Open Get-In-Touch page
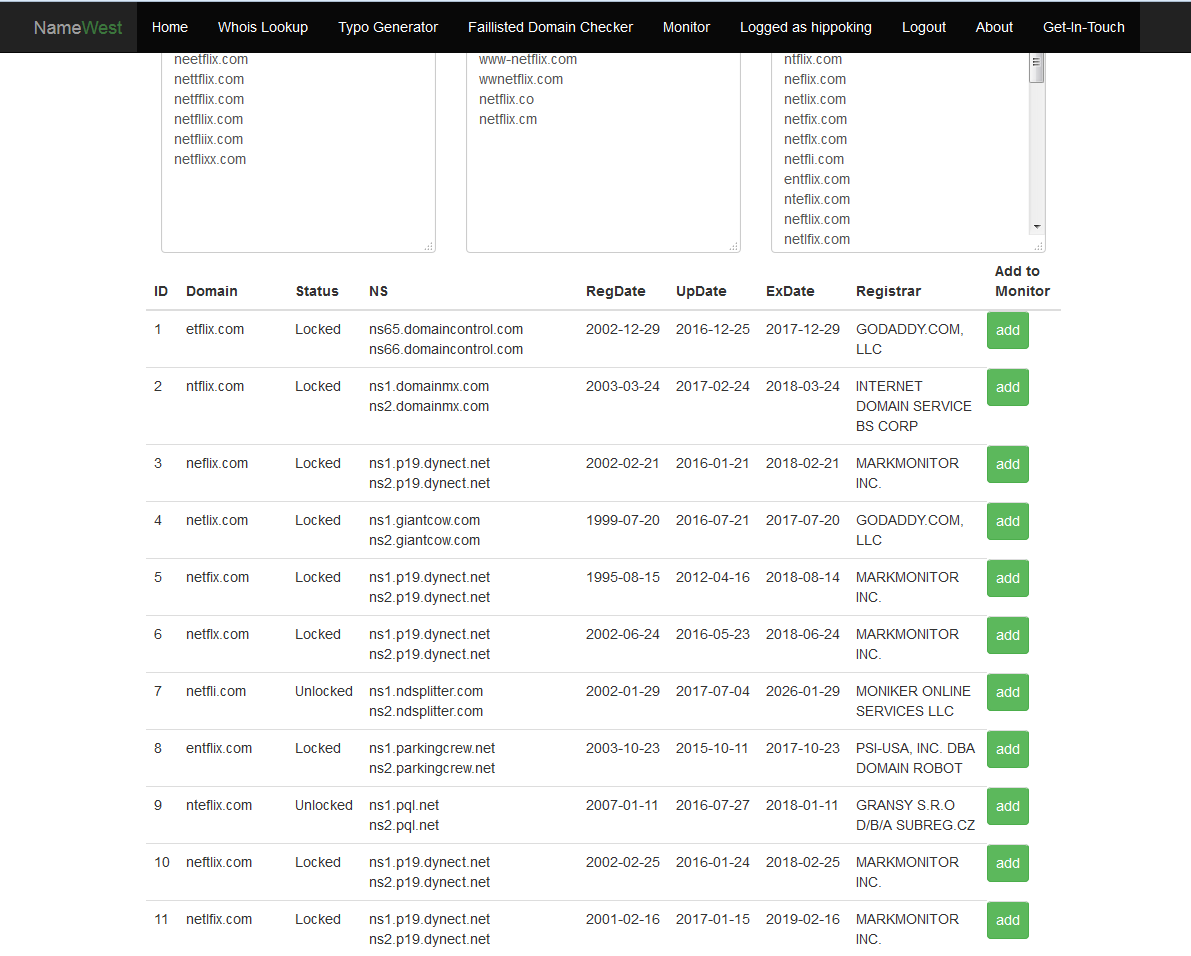Screen dimensions: 1191x956 [x=1084, y=27]
